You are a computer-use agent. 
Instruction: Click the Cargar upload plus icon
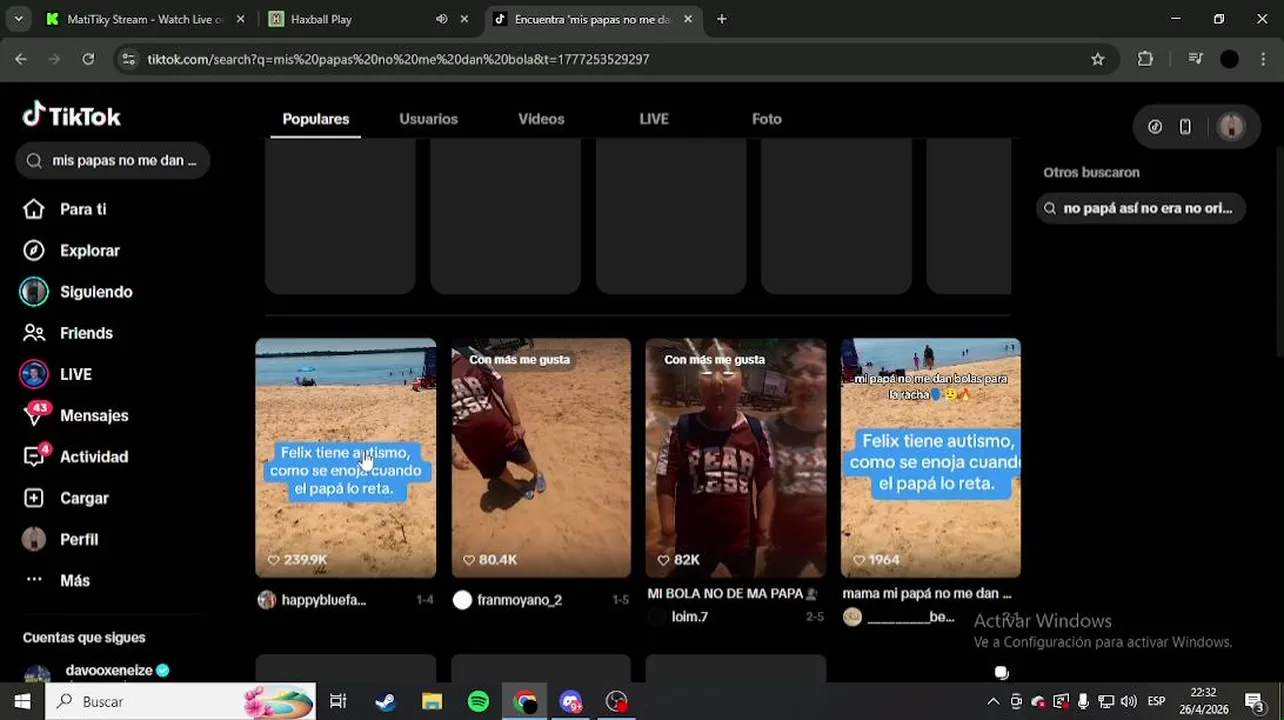click(34, 498)
